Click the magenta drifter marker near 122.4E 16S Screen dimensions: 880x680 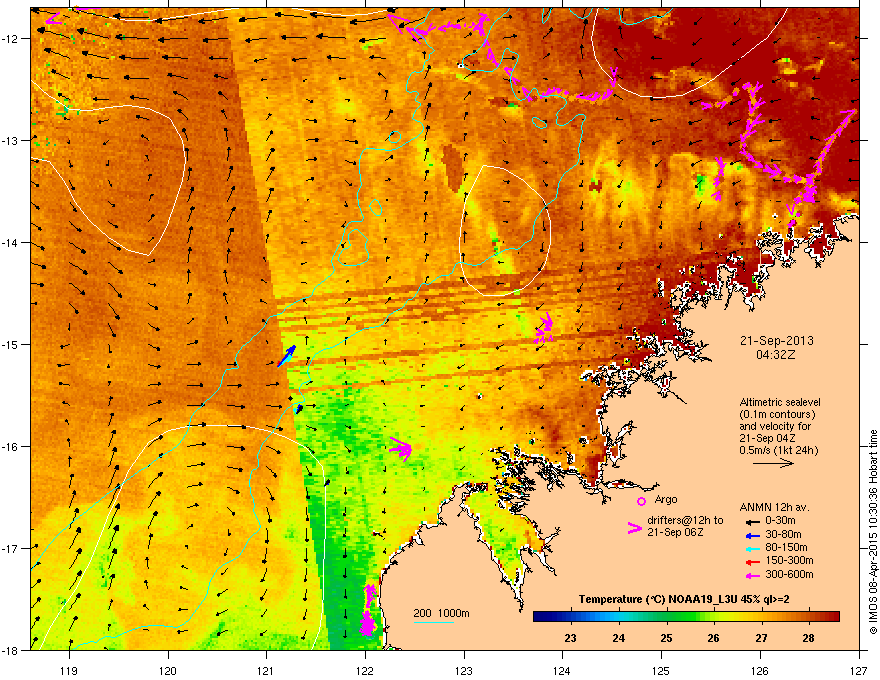coord(402,448)
